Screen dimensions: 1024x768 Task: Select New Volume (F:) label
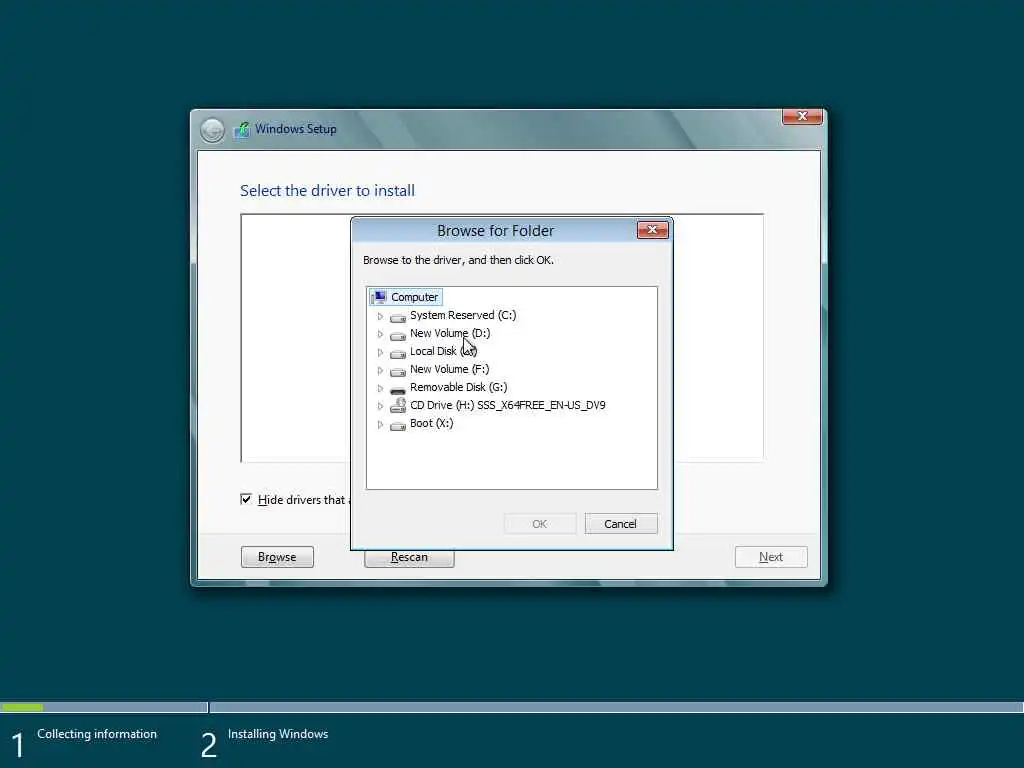[x=449, y=370]
